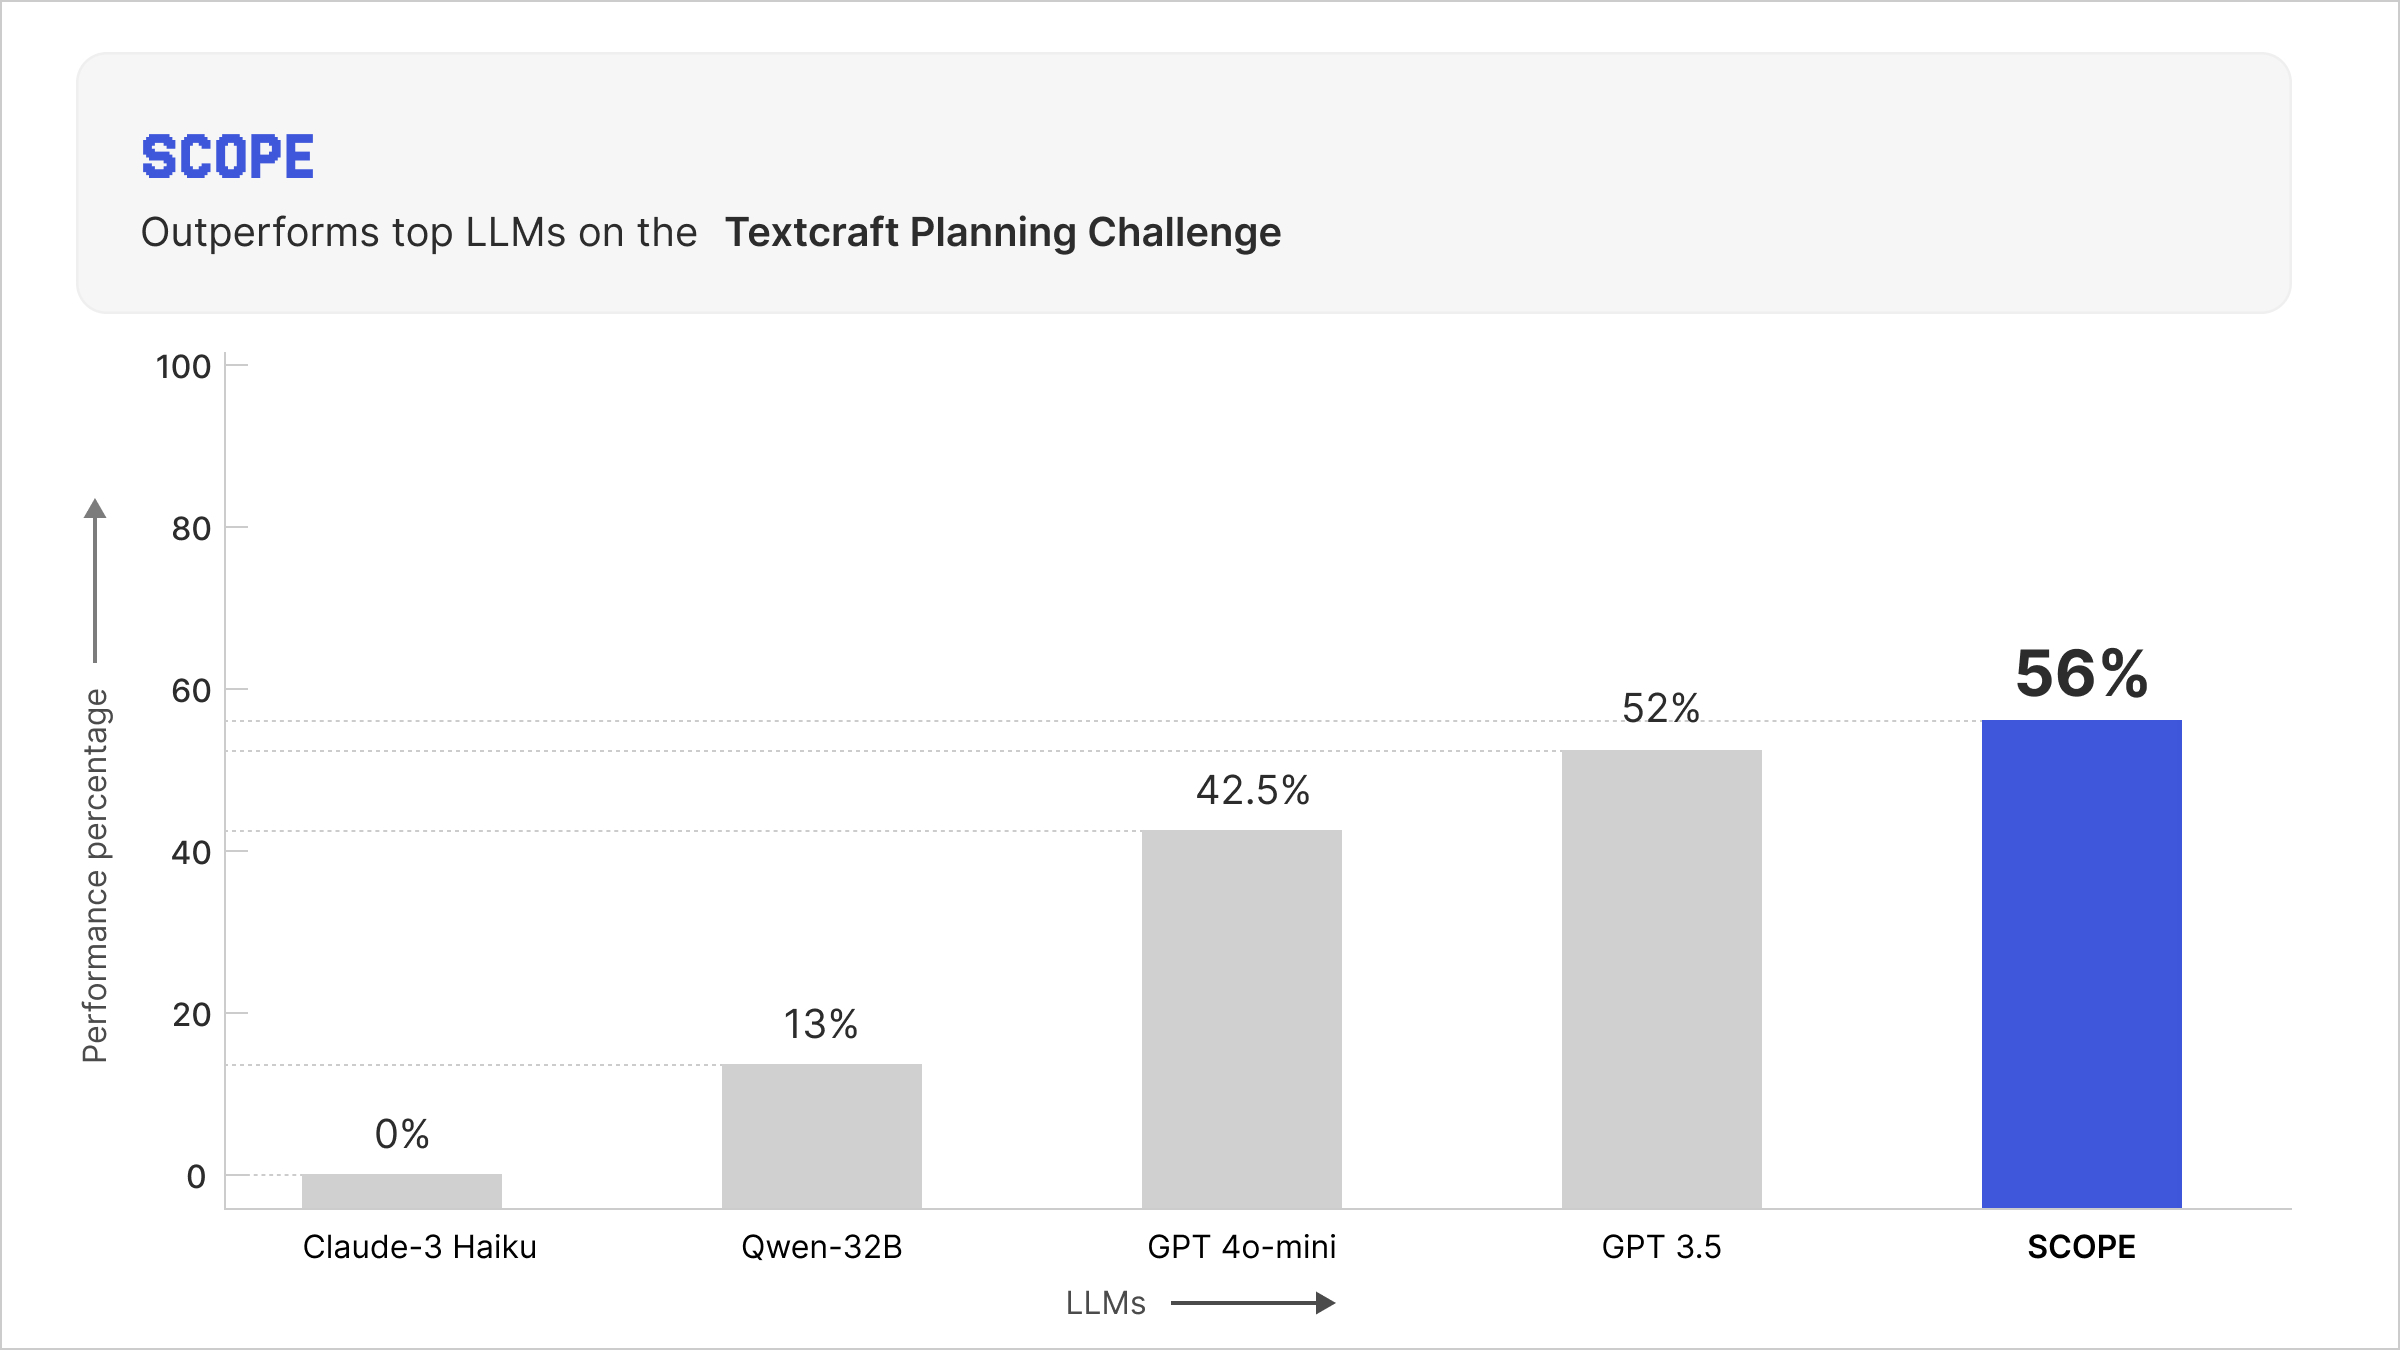The image size is (2400, 1350).
Task: Select the gray Qwen-32B bar
Action: (821, 1136)
